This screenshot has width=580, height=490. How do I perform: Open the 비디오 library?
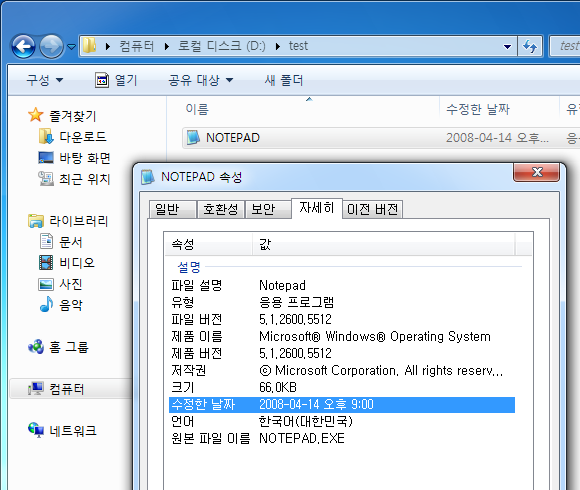(67, 263)
